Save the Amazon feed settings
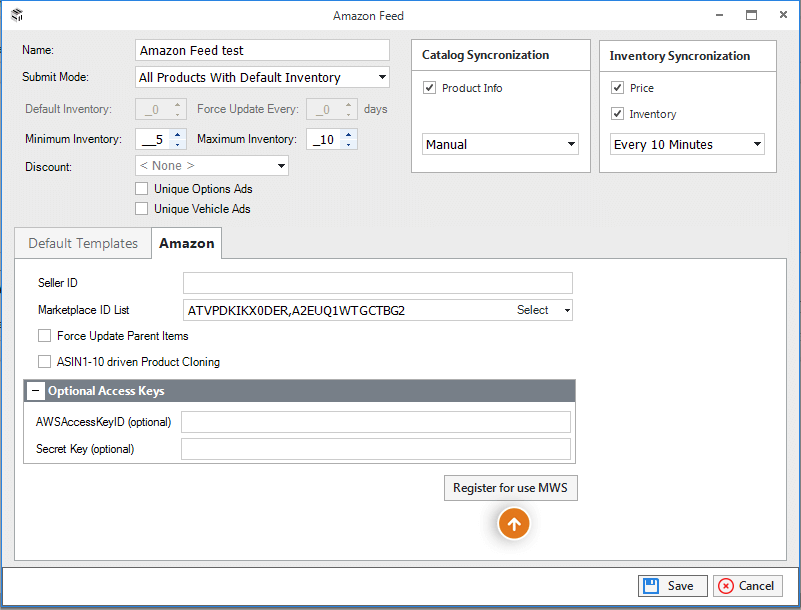 point(673,586)
